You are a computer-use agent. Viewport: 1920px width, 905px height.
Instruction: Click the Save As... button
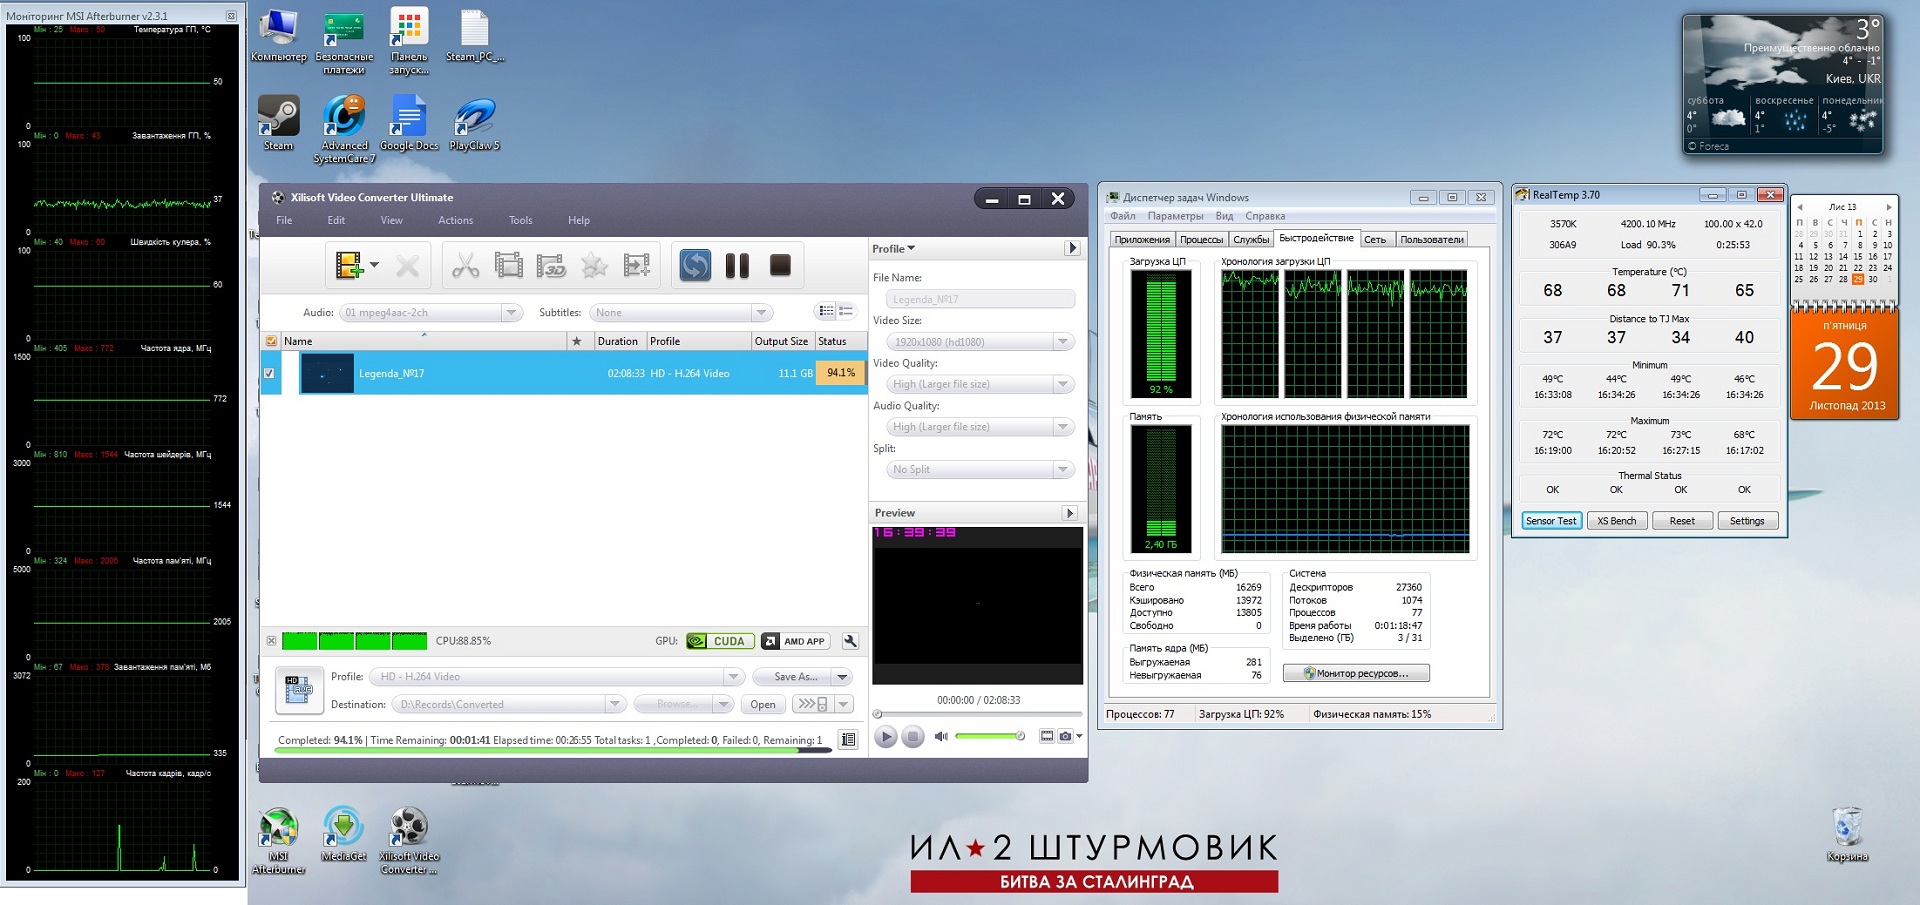(795, 677)
